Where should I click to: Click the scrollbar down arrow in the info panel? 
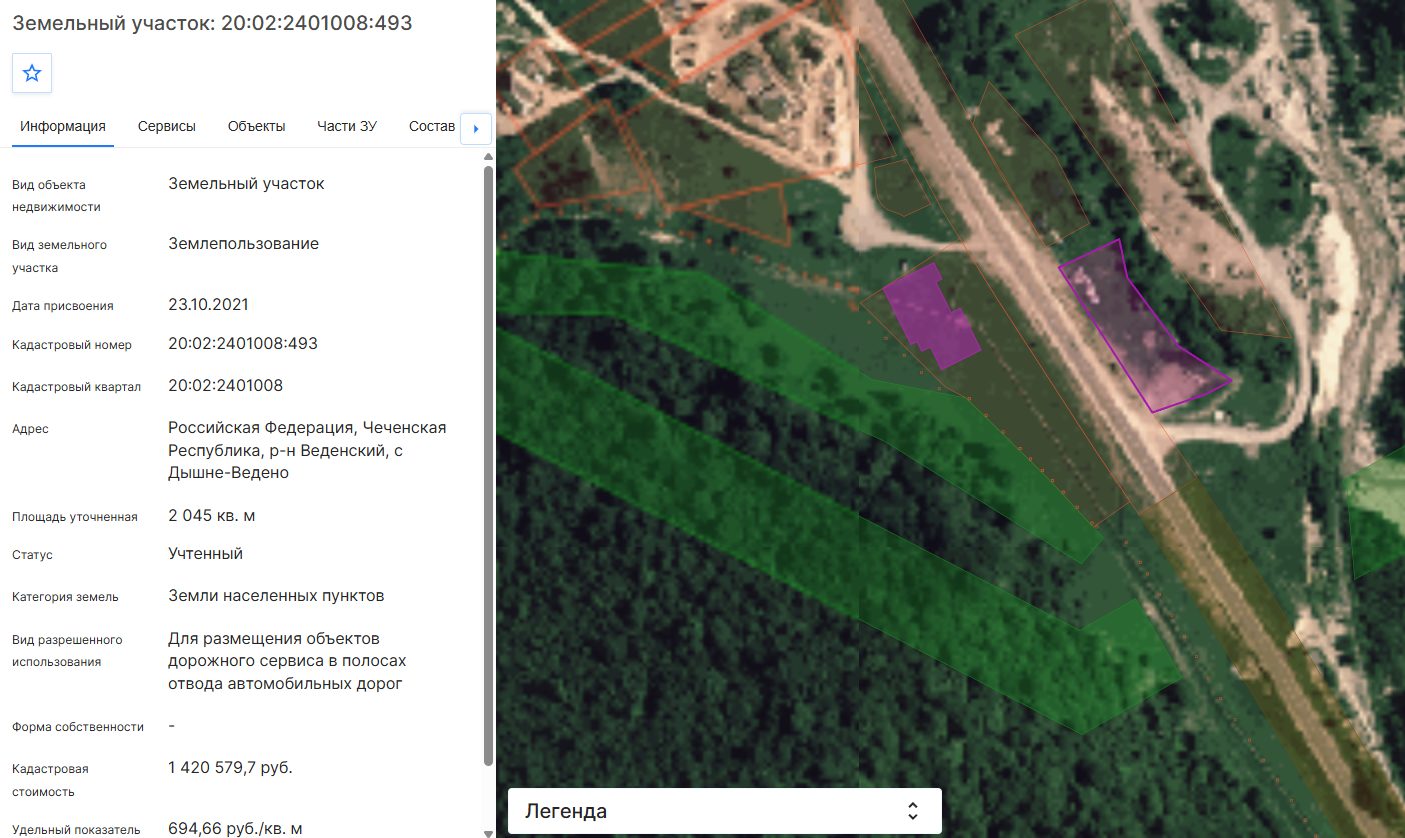coord(488,832)
